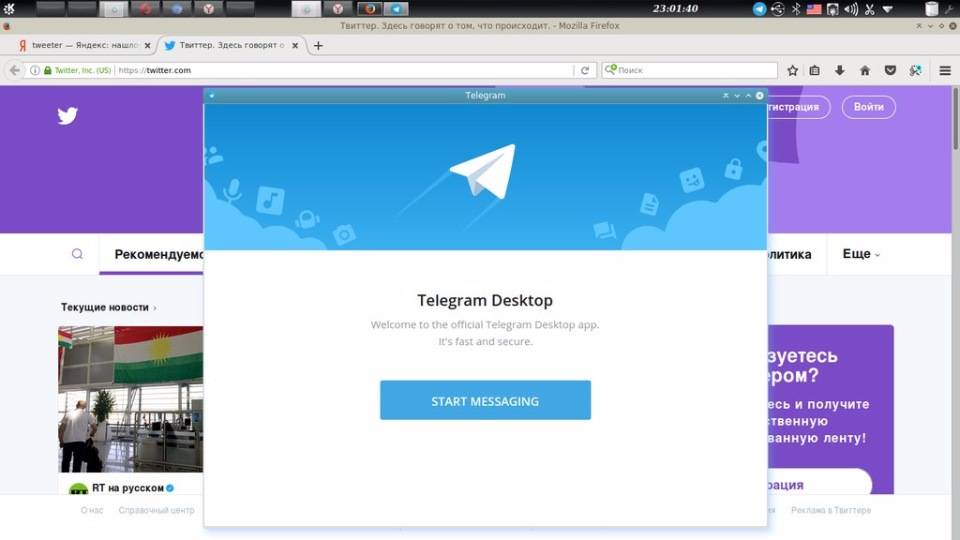Click the extension icon left of the hamburger menu

point(915,70)
